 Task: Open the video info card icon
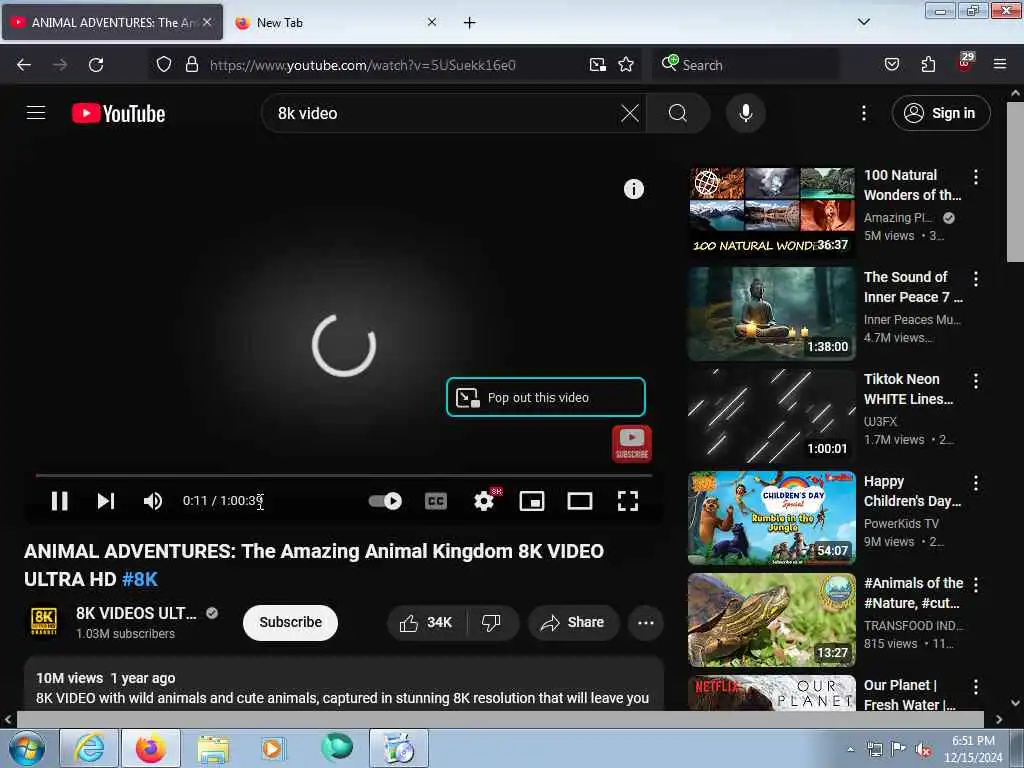coord(633,189)
